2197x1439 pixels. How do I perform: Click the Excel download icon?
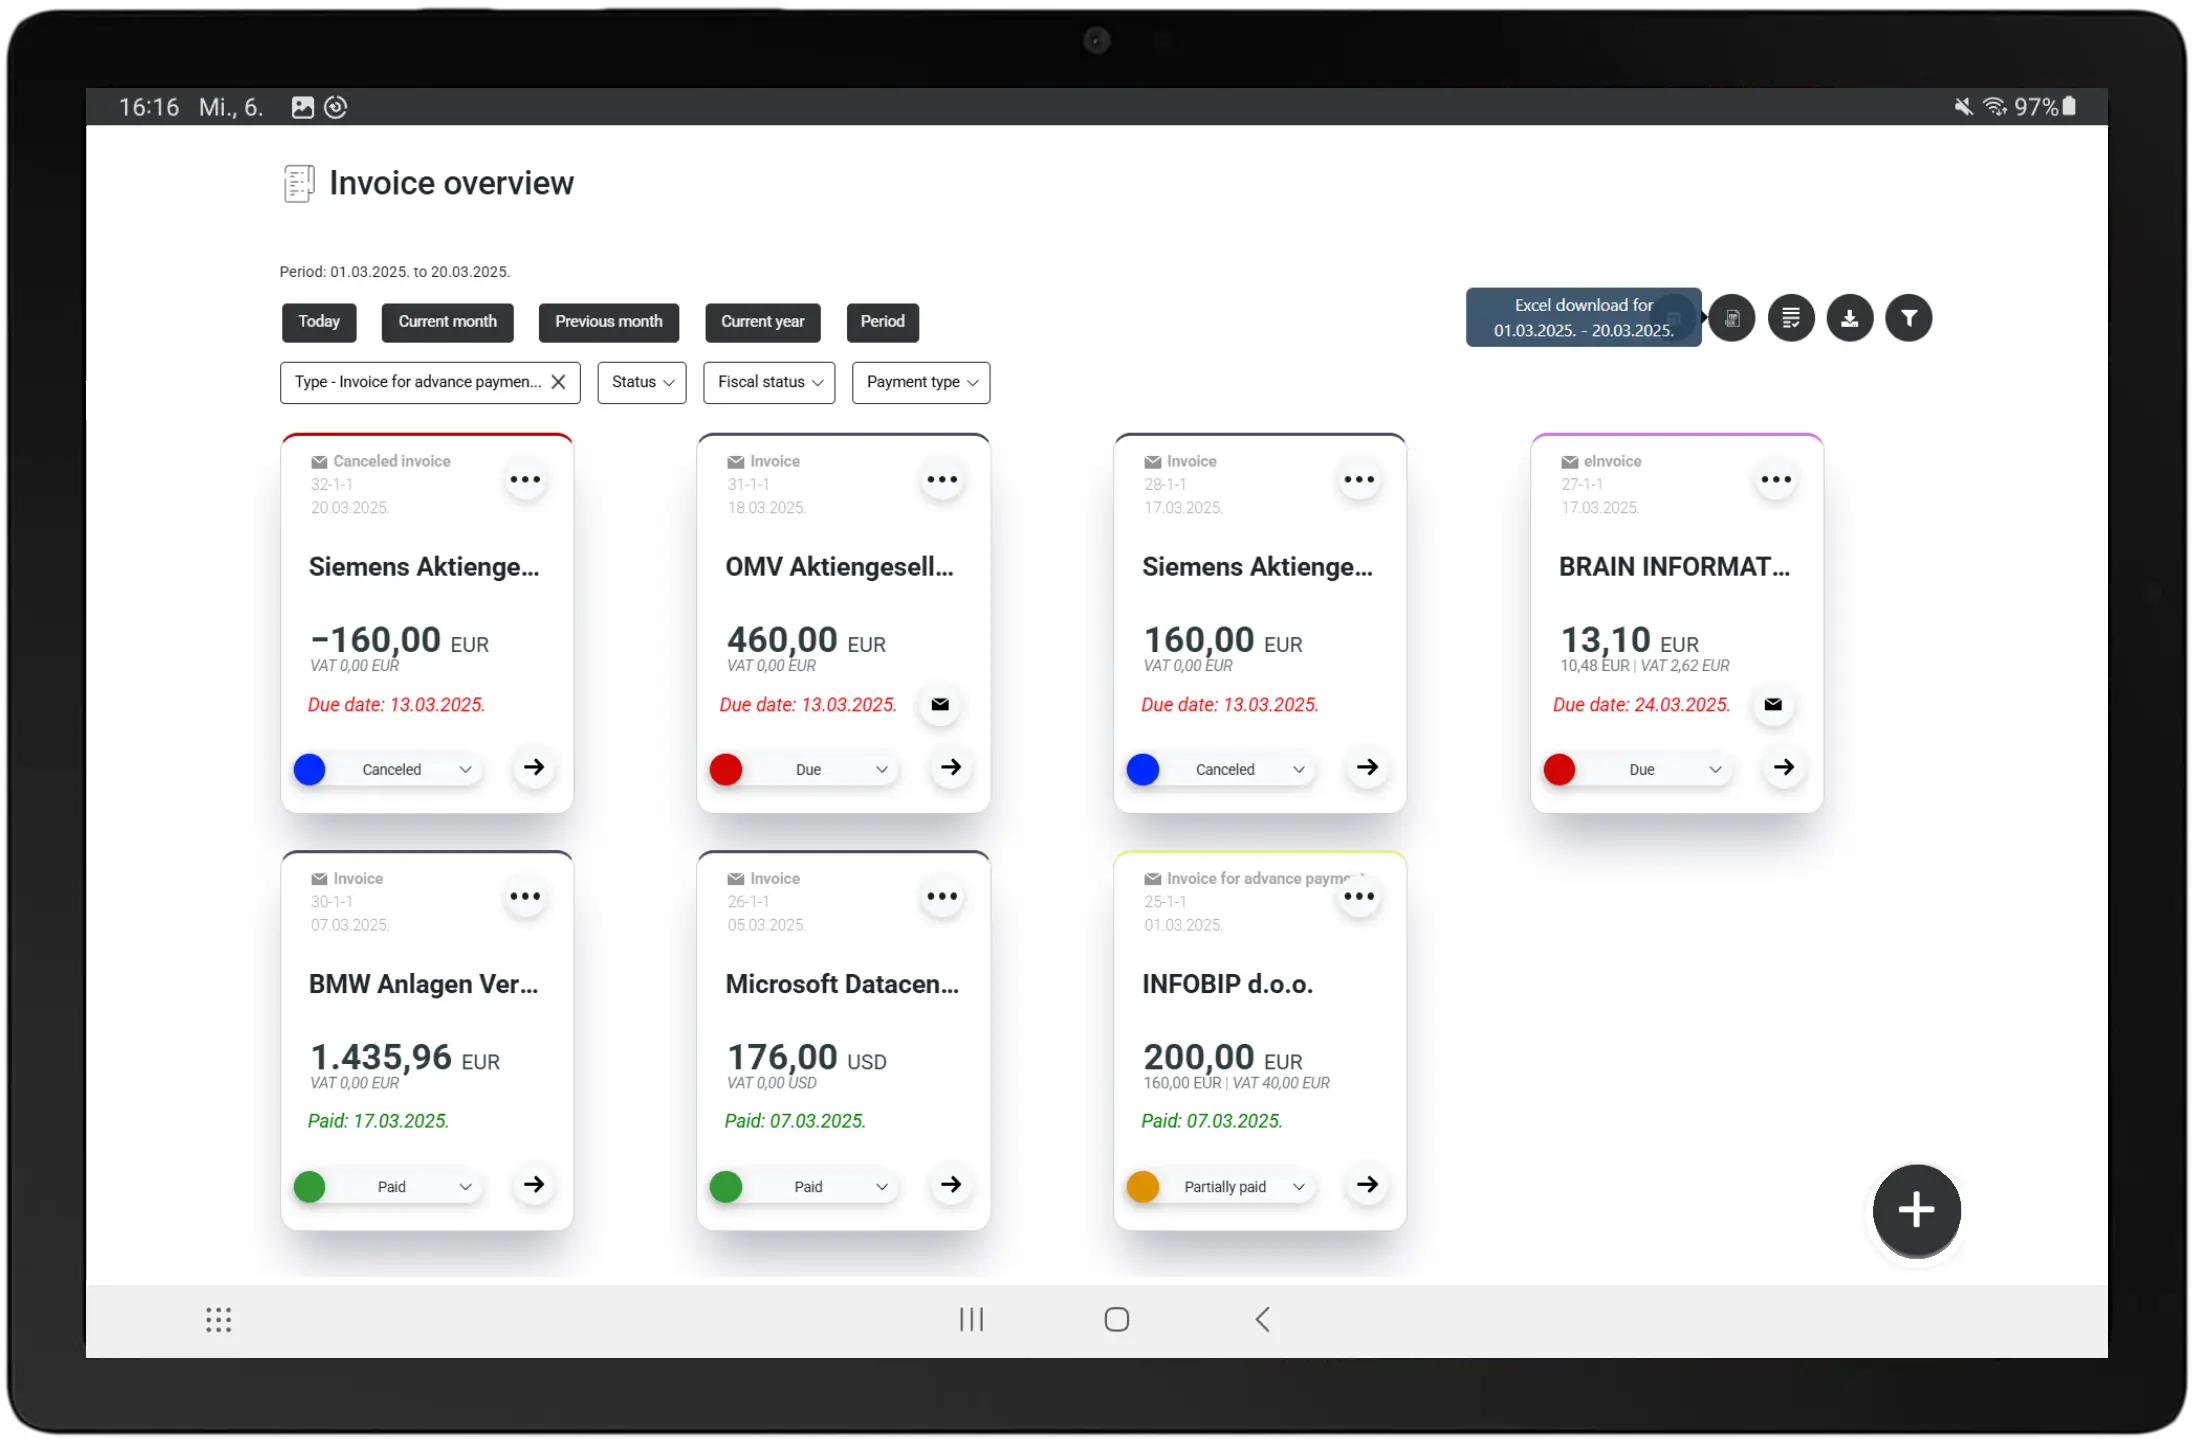coord(1731,319)
